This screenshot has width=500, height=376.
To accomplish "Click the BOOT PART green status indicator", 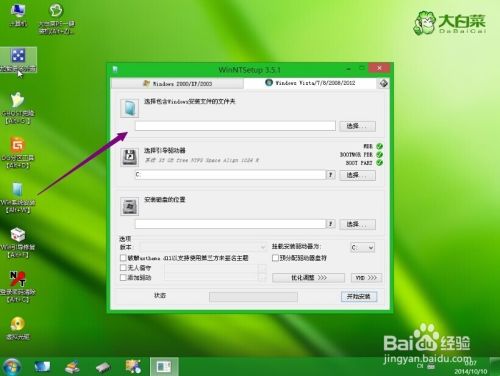I will [379, 163].
